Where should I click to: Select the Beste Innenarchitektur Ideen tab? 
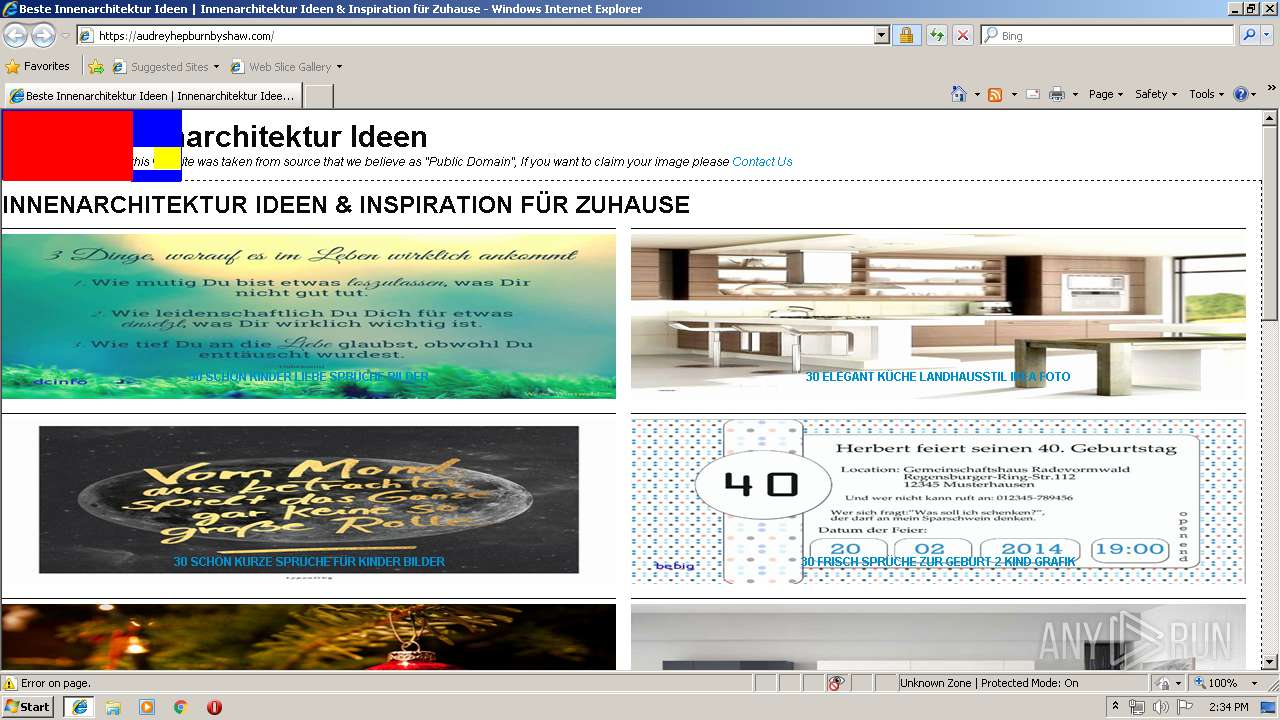pos(153,96)
